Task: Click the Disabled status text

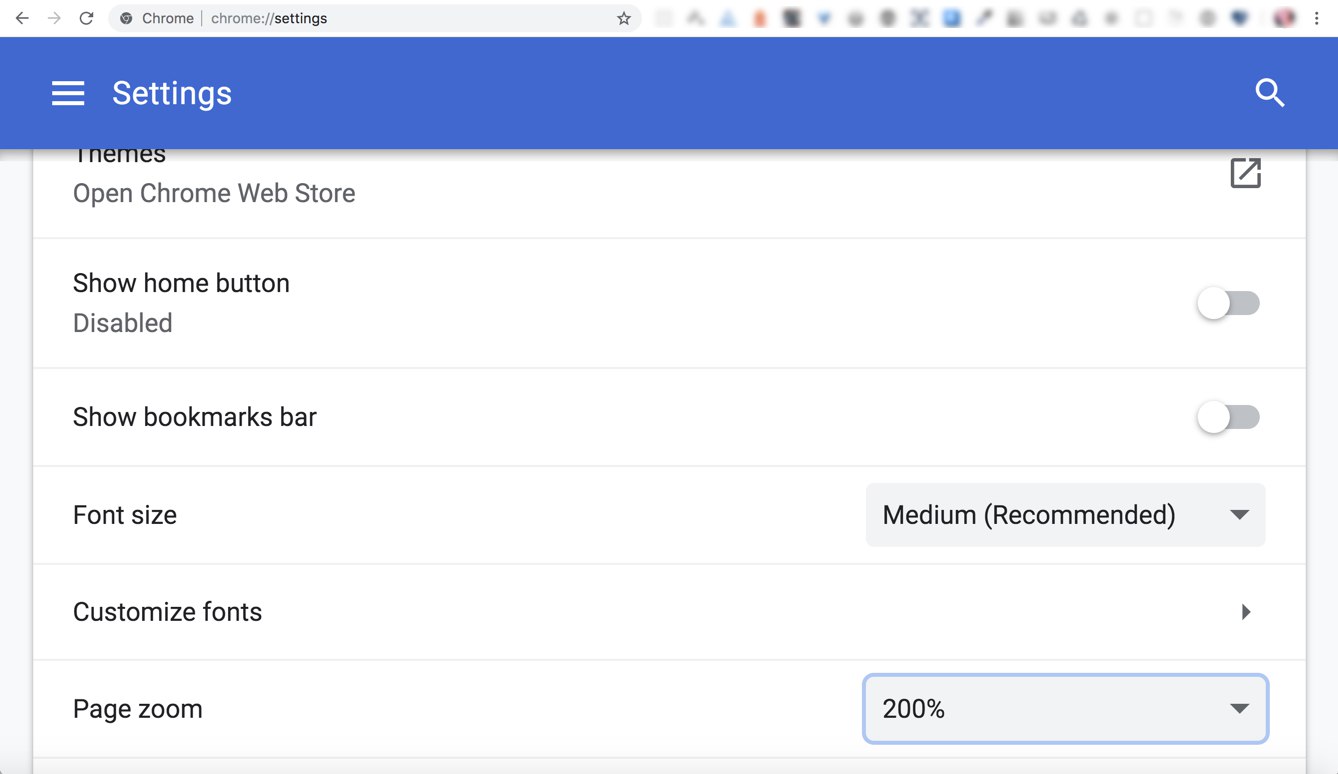Action: coord(123,323)
